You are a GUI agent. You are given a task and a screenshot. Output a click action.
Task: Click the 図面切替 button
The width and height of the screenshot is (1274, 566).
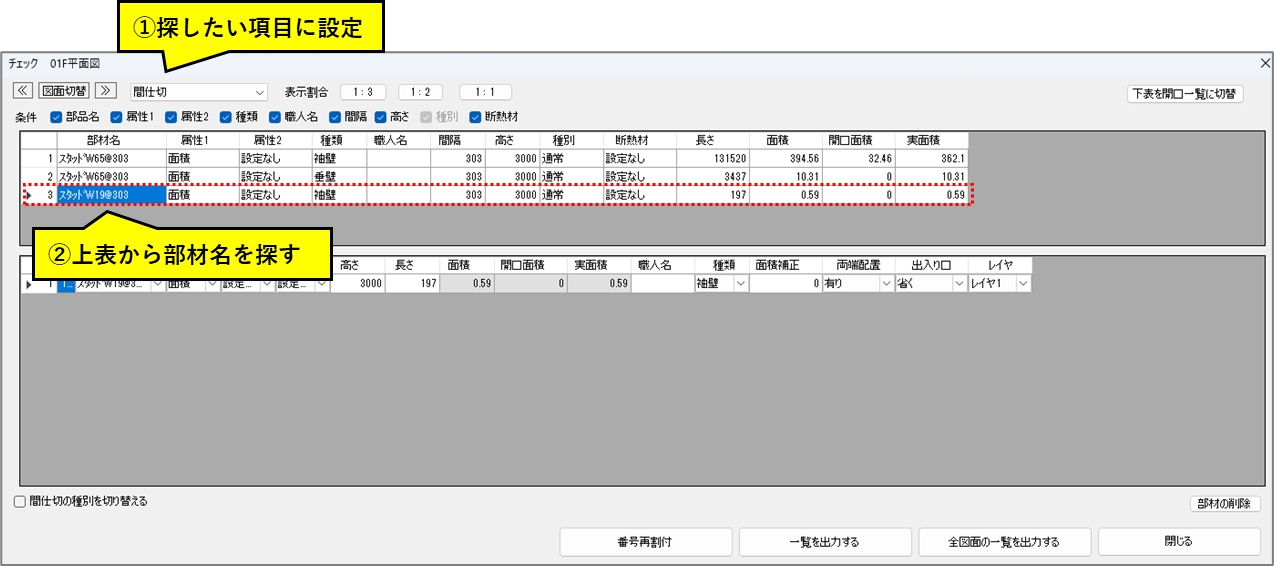63,91
